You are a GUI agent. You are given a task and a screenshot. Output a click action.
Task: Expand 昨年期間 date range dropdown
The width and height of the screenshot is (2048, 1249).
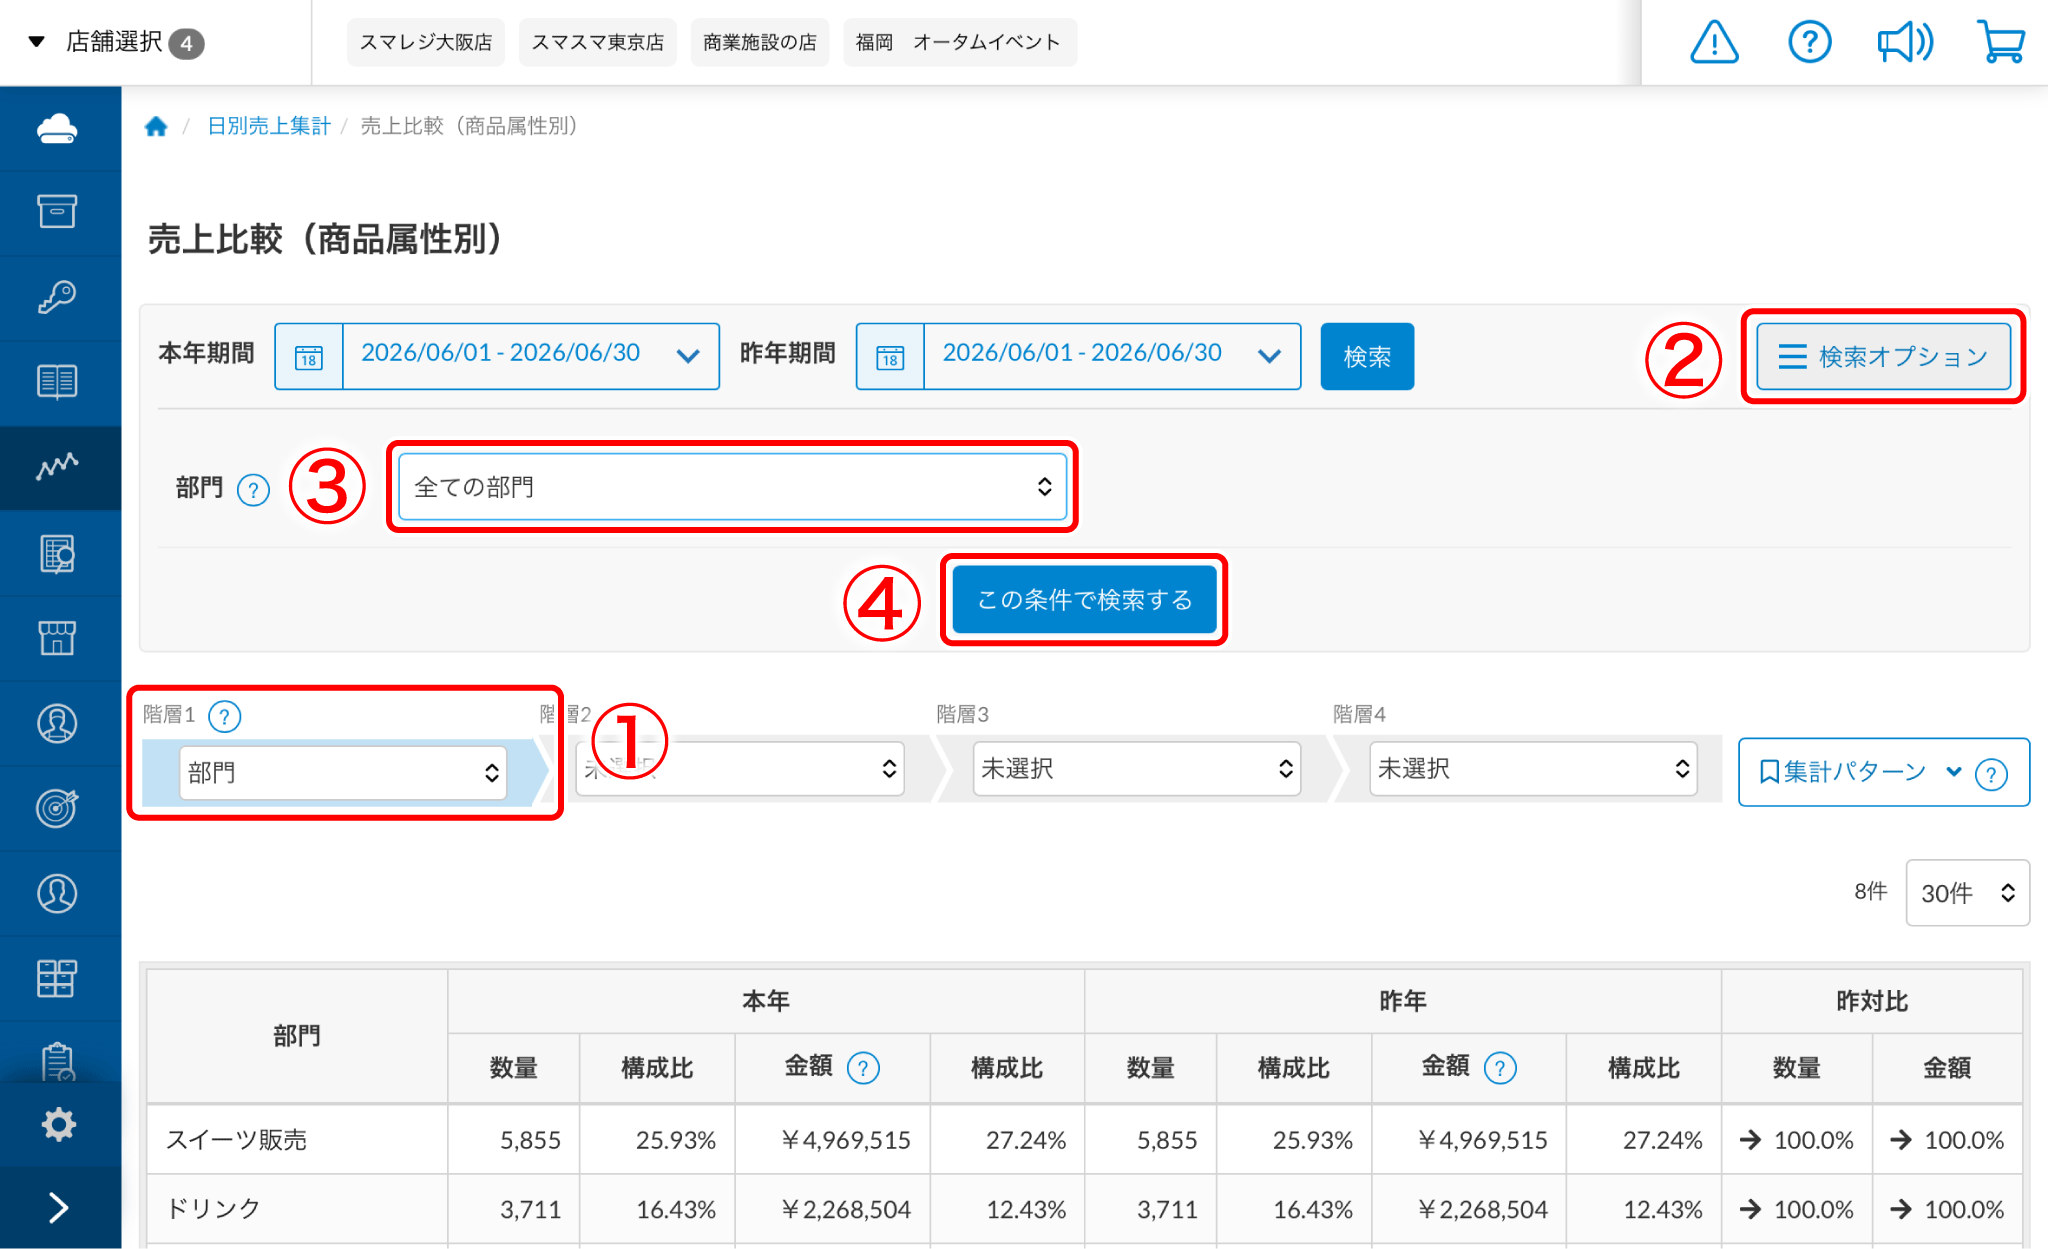1112,356
